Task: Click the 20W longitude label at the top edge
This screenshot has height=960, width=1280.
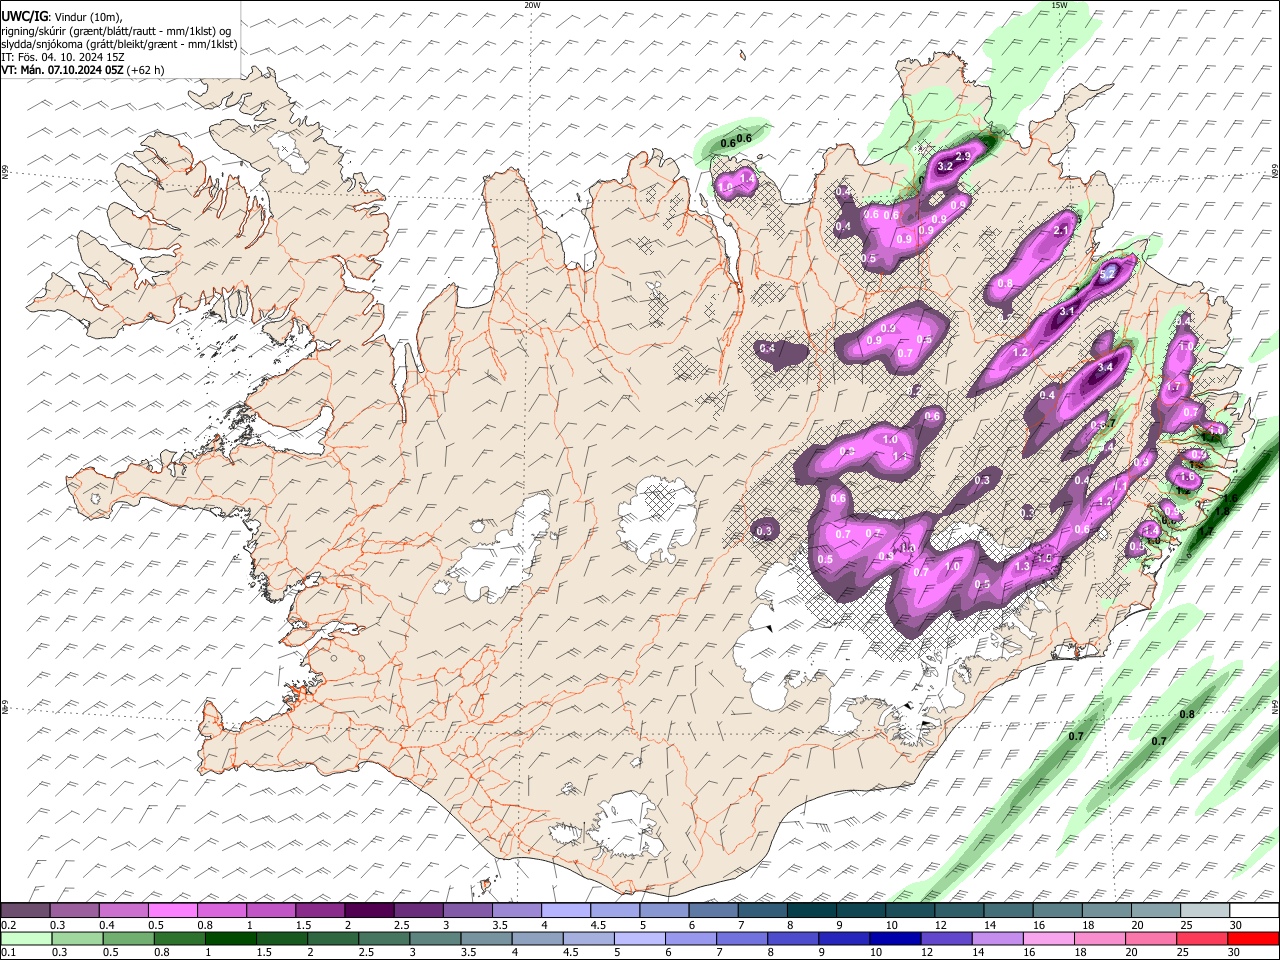Action: [x=532, y=5]
